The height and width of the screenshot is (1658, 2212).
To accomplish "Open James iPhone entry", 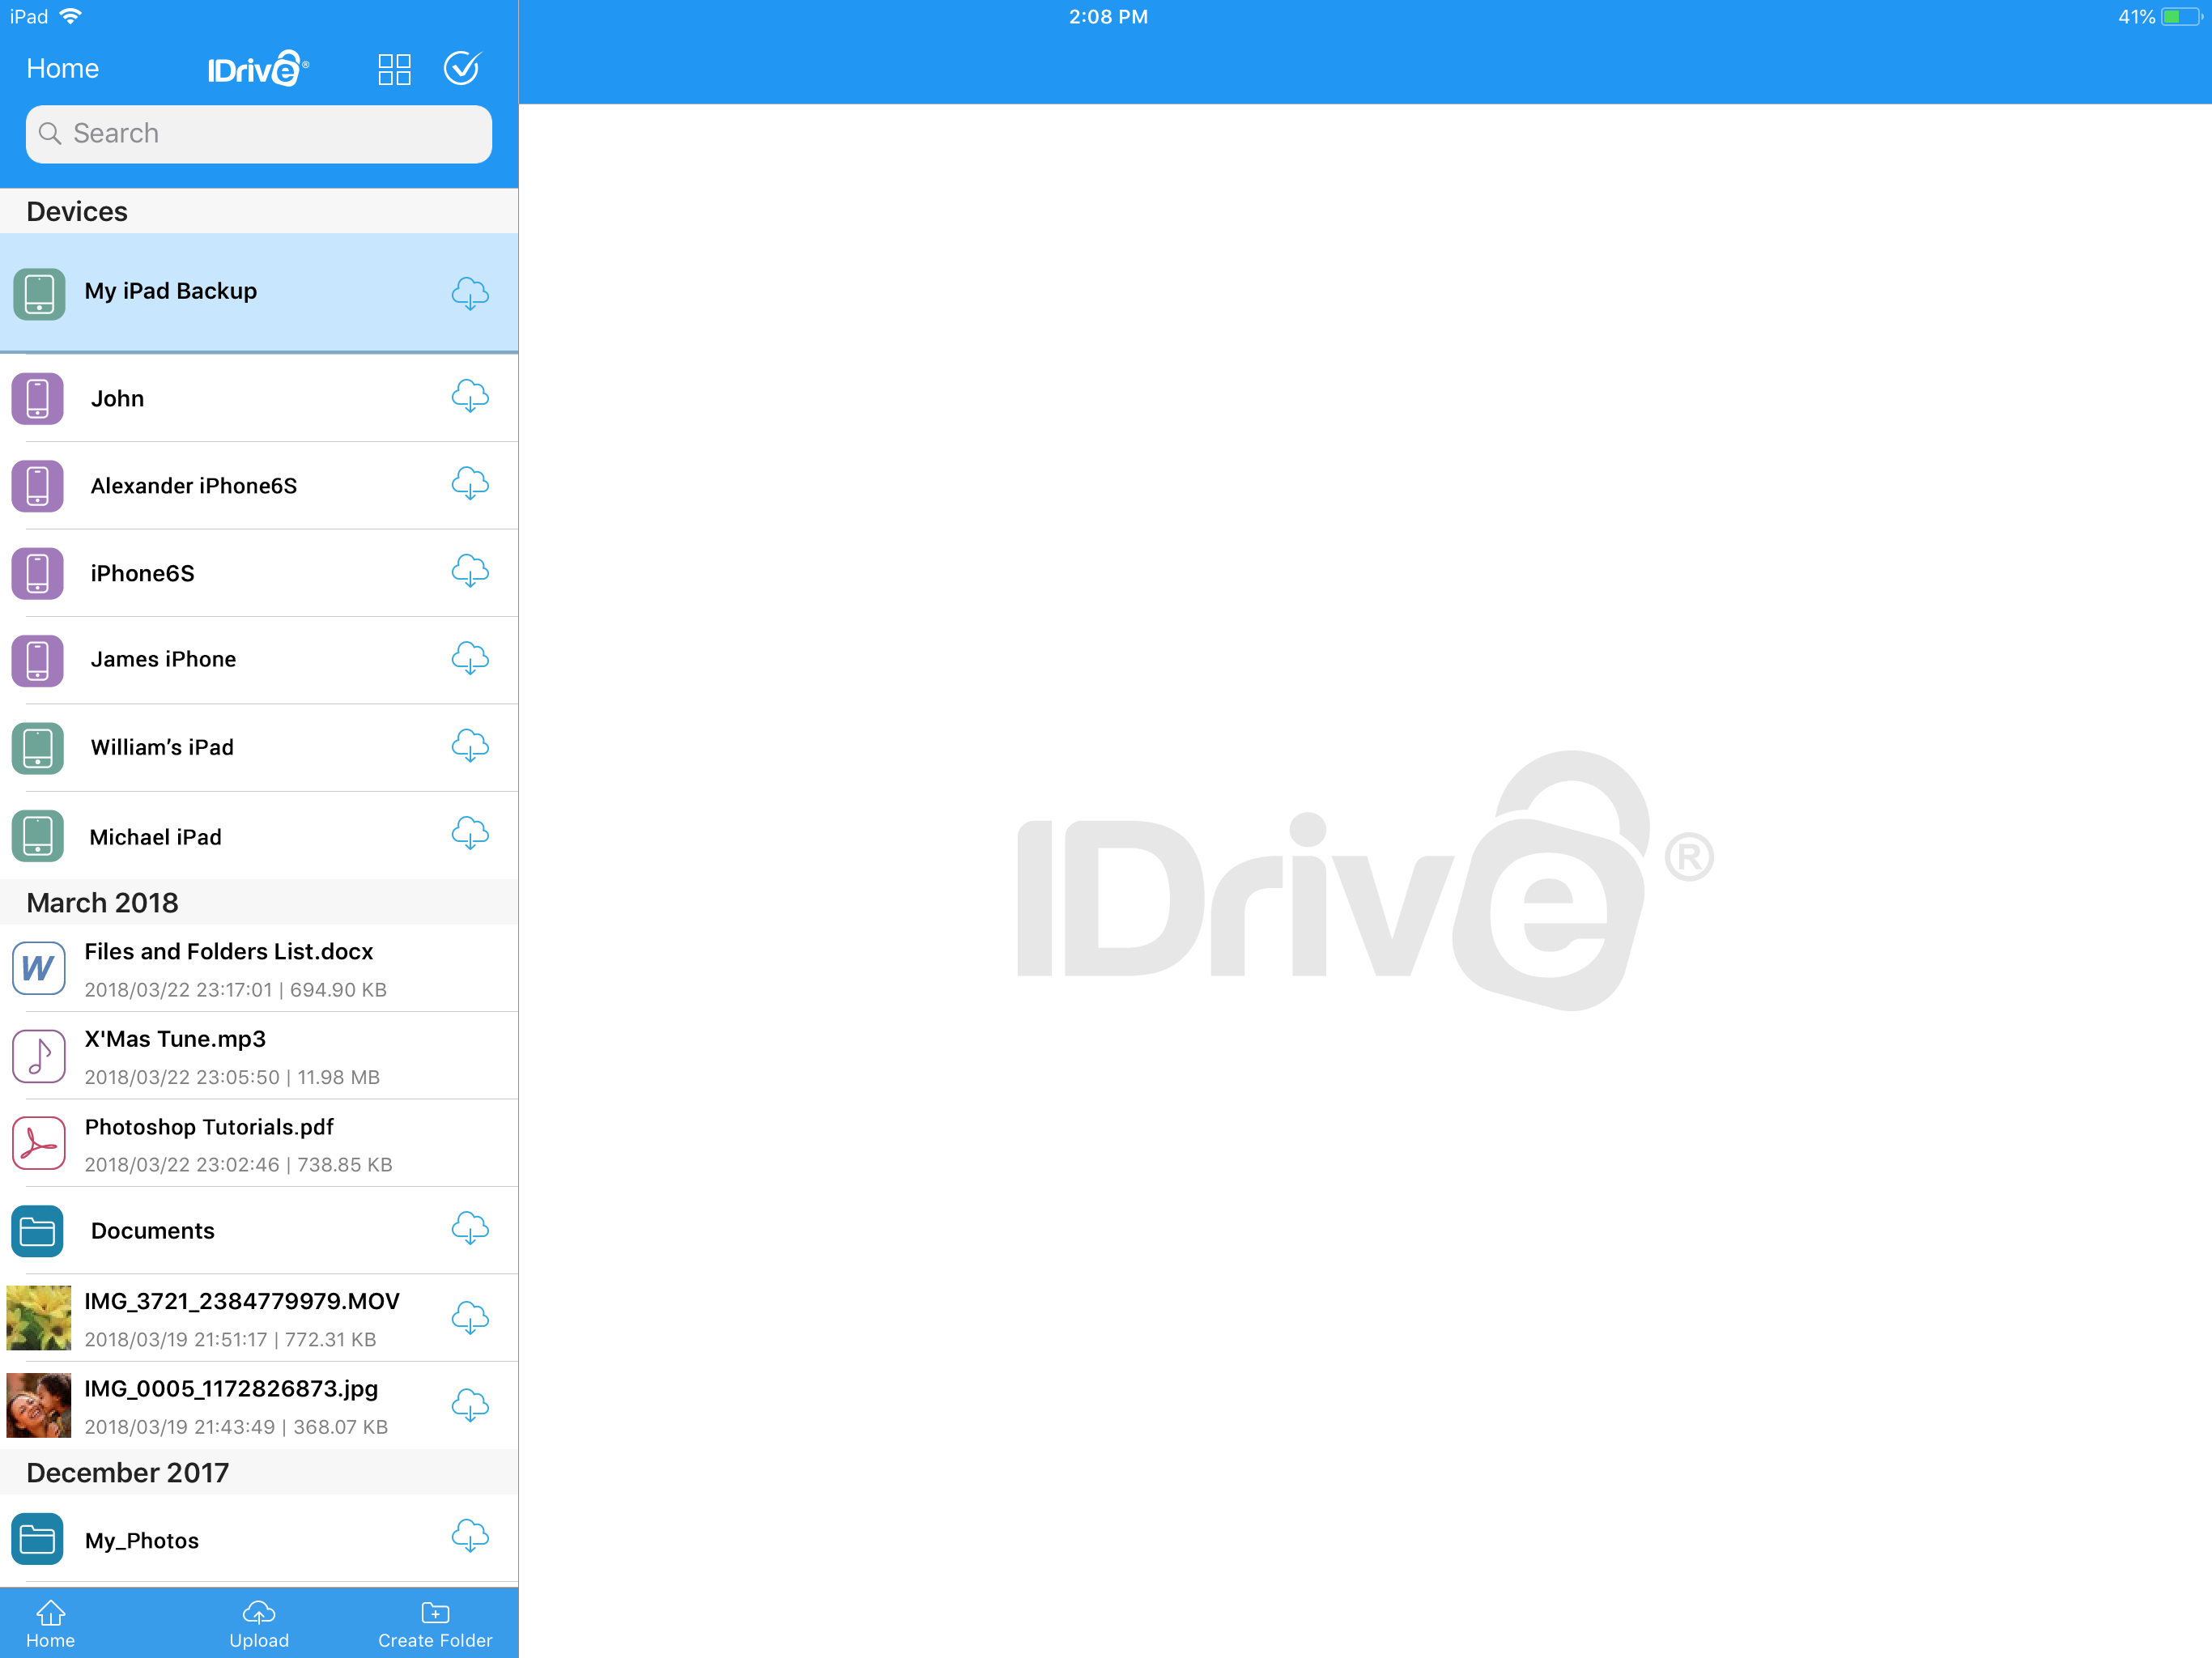I will pos(259,660).
